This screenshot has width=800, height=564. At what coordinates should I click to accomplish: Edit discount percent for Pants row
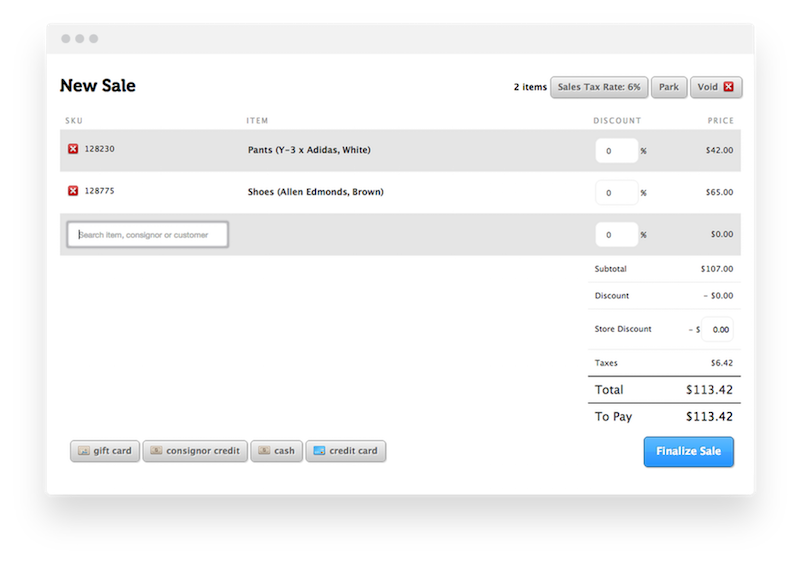616,151
